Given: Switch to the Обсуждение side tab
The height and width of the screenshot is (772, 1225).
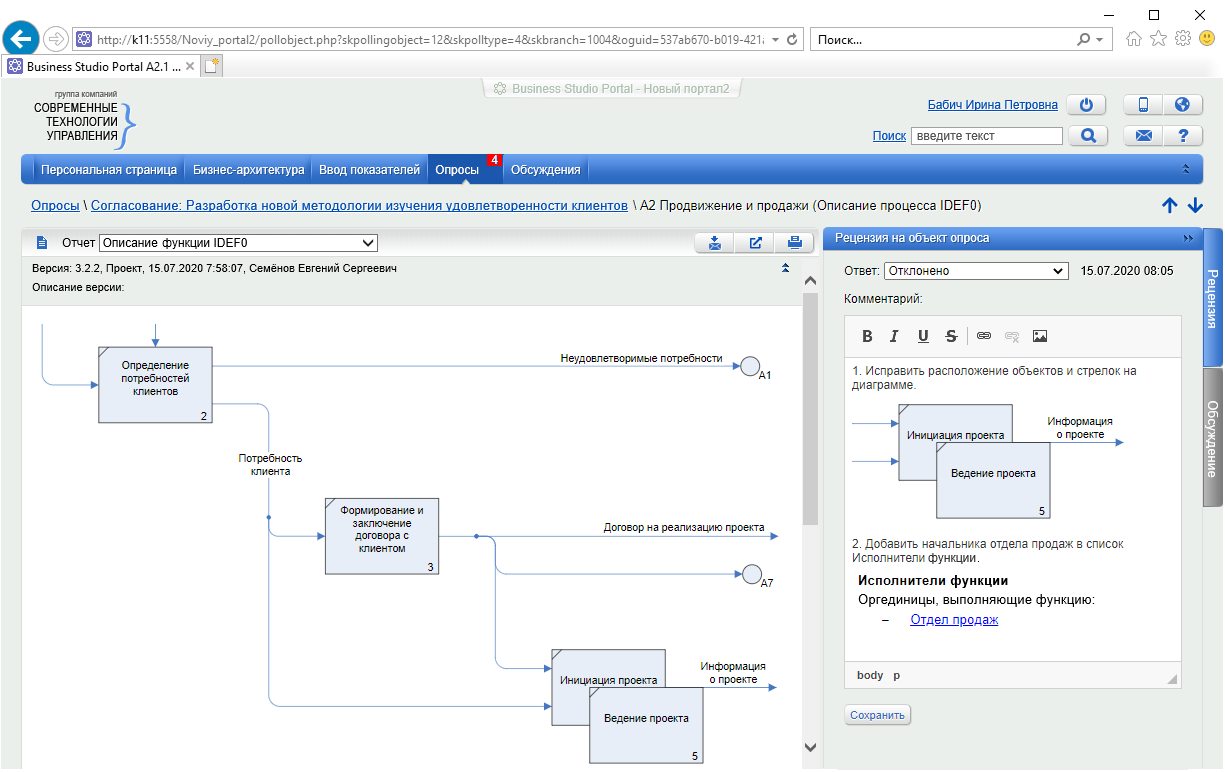Looking at the screenshot, I should (x=1212, y=438).
